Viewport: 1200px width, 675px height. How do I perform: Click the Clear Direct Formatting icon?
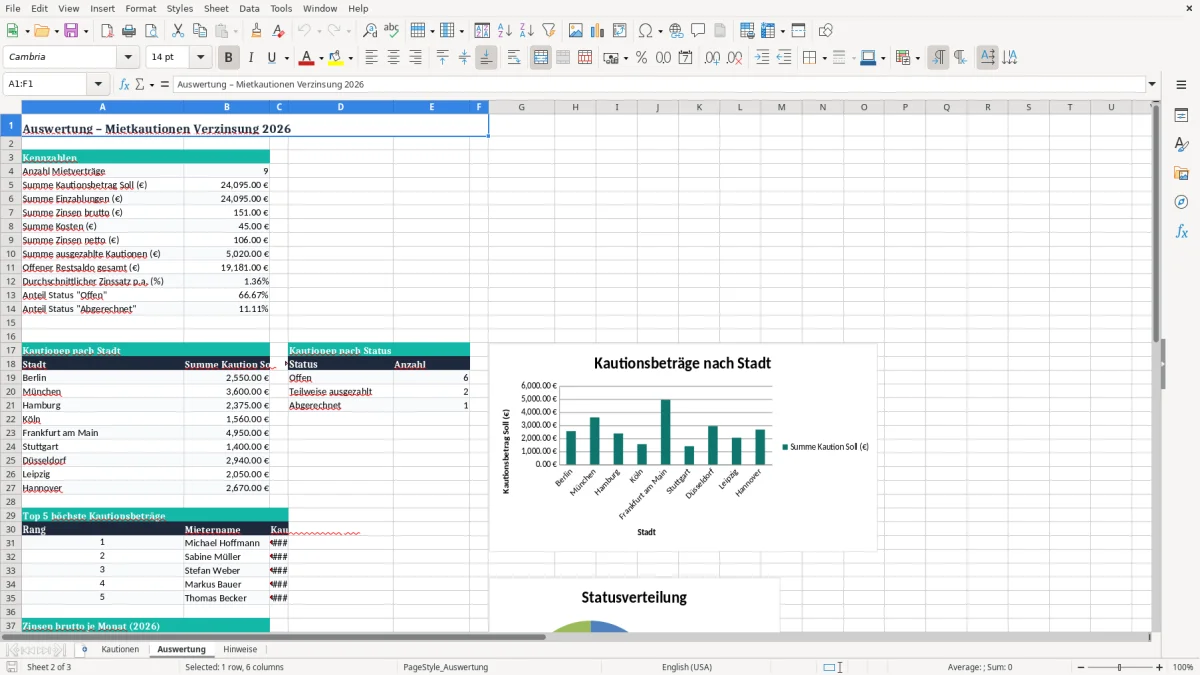(x=278, y=31)
